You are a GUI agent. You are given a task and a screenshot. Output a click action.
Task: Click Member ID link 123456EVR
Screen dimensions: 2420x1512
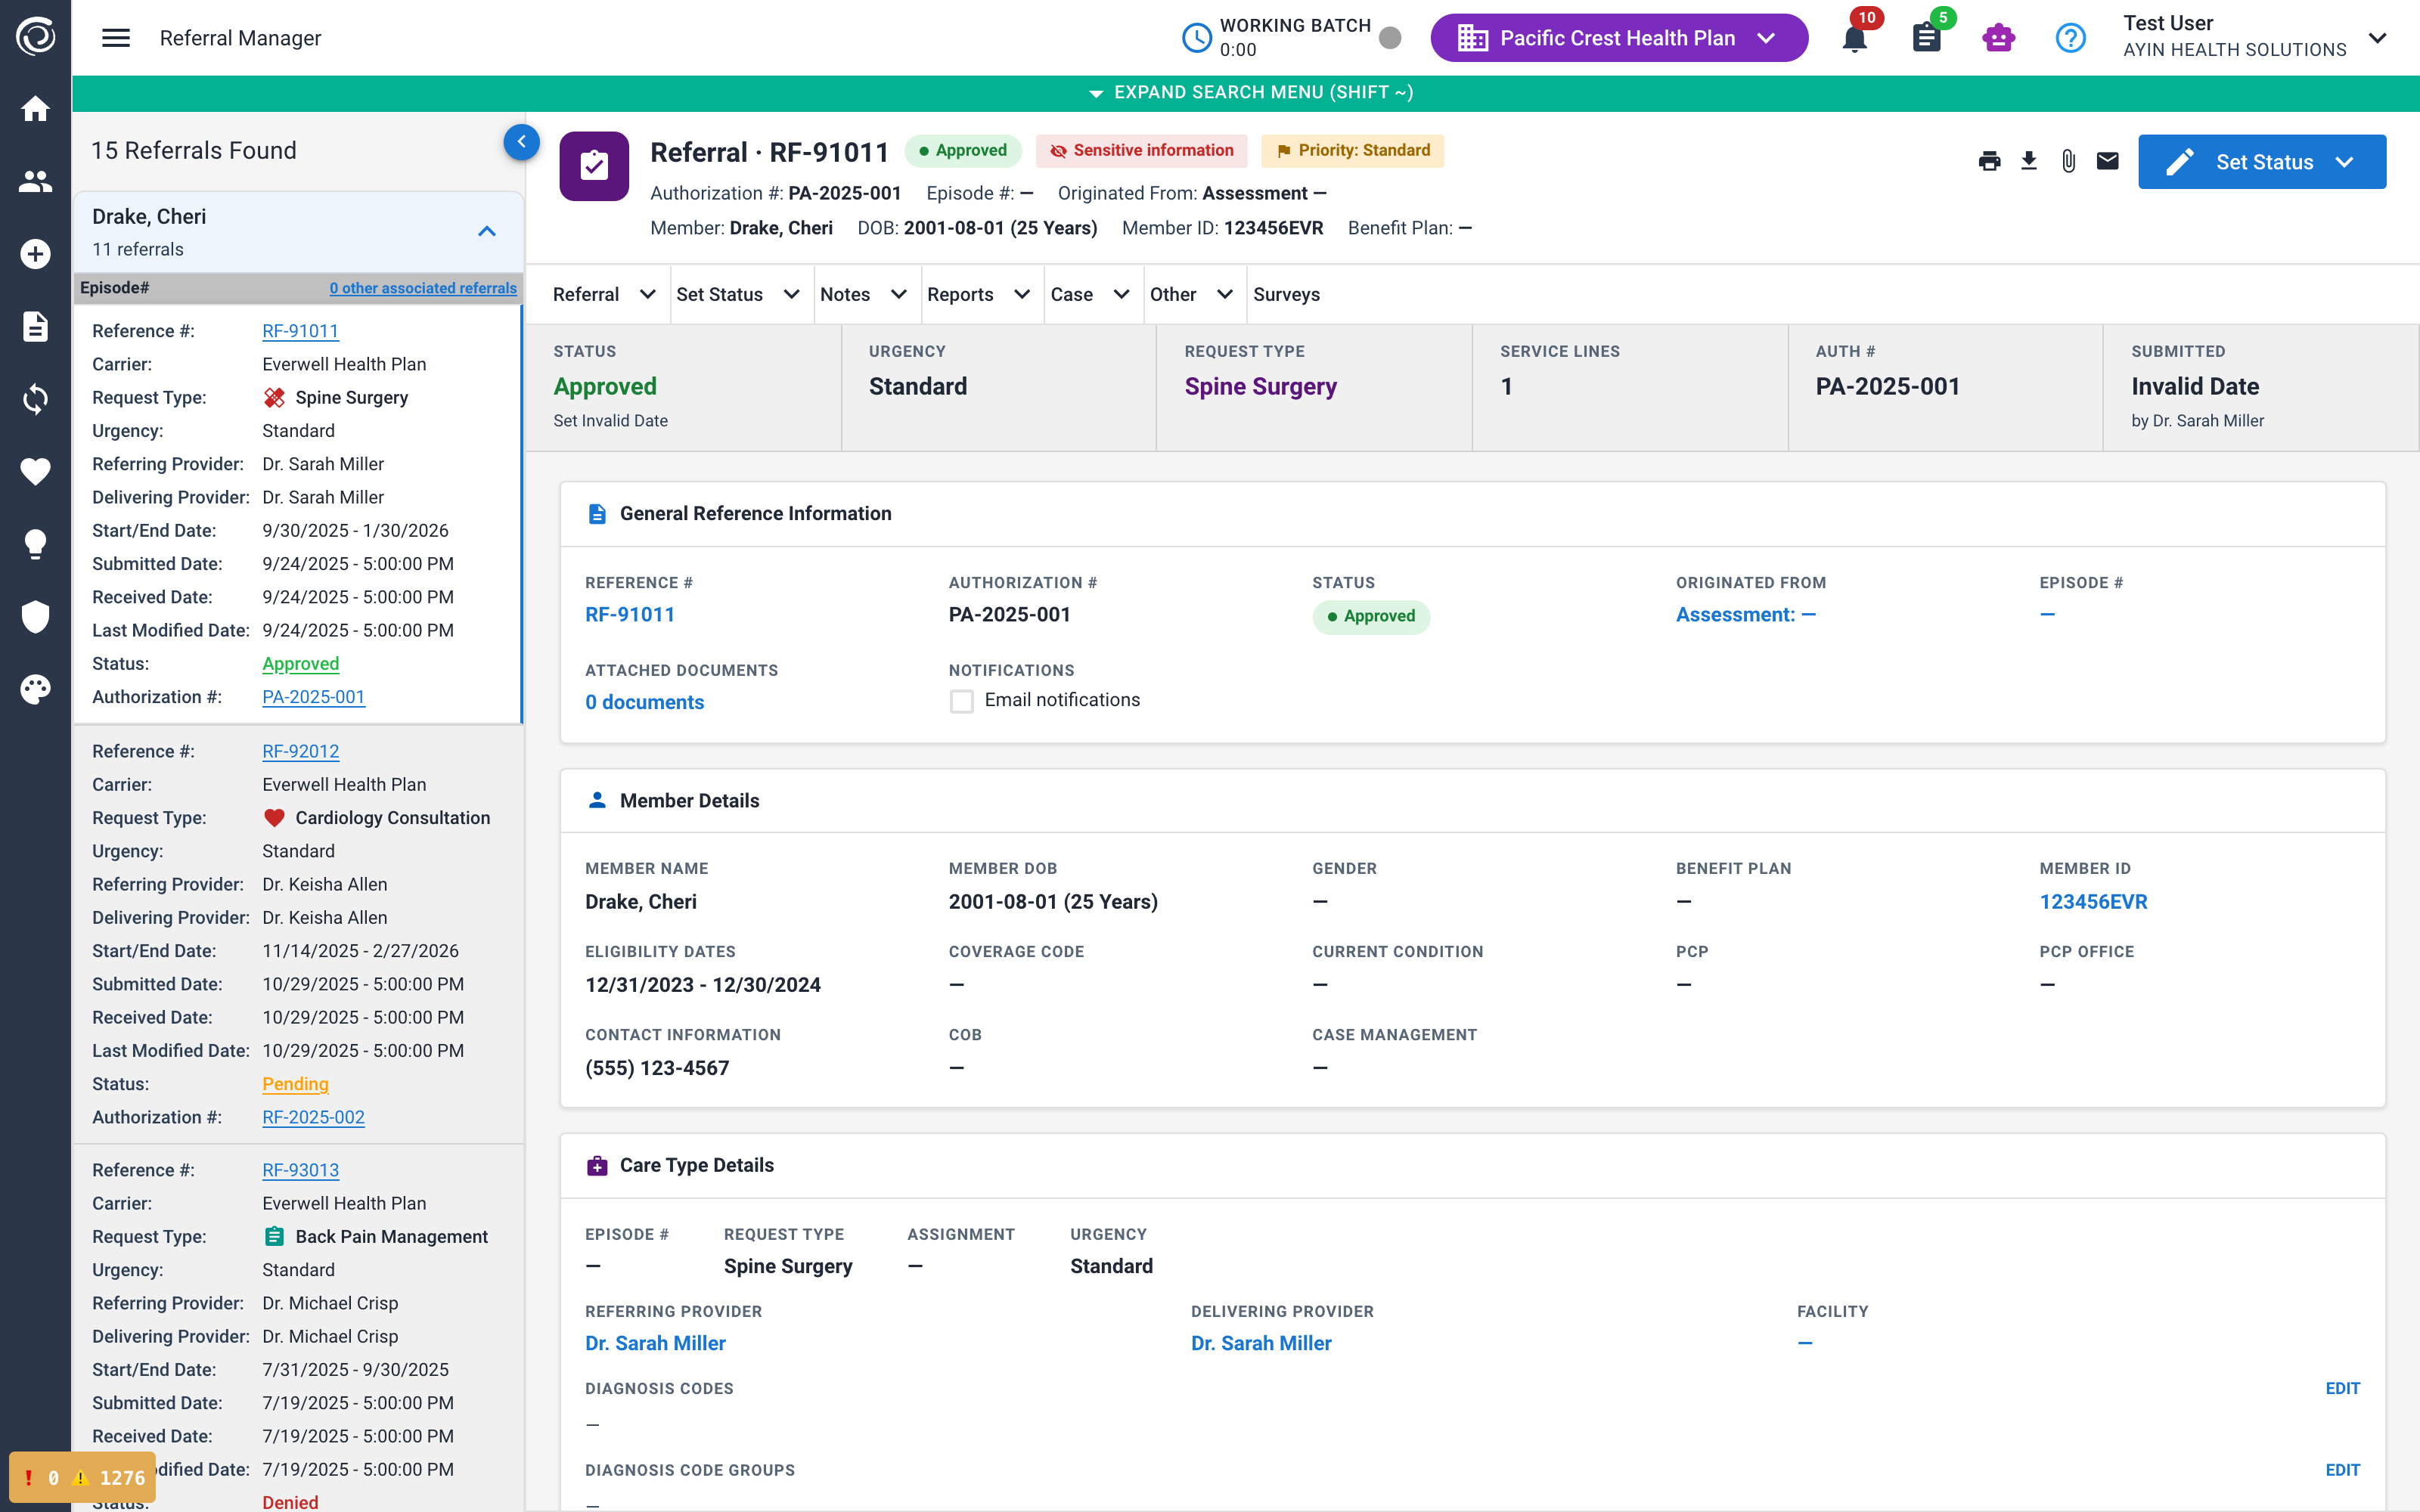pos(2093,902)
